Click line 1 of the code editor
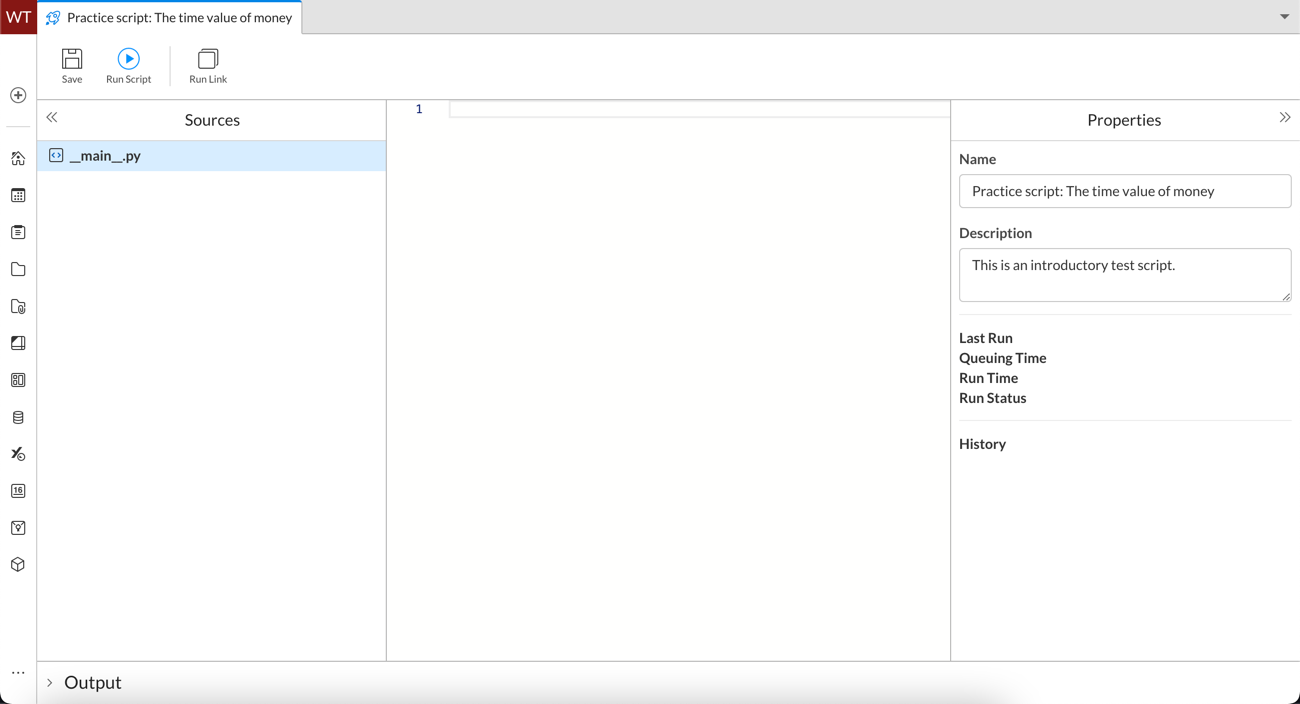Image resolution: width=1300 pixels, height=704 pixels. pyautogui.click(x=698, y=109)
